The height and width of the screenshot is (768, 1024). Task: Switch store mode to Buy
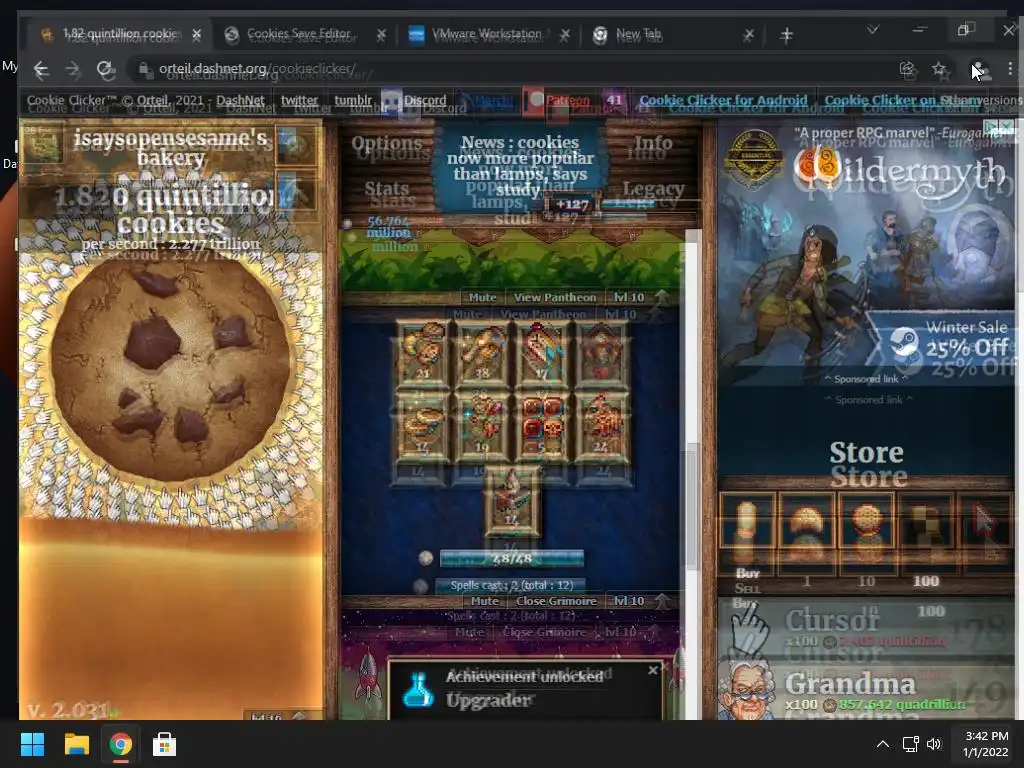pos(747,573)
